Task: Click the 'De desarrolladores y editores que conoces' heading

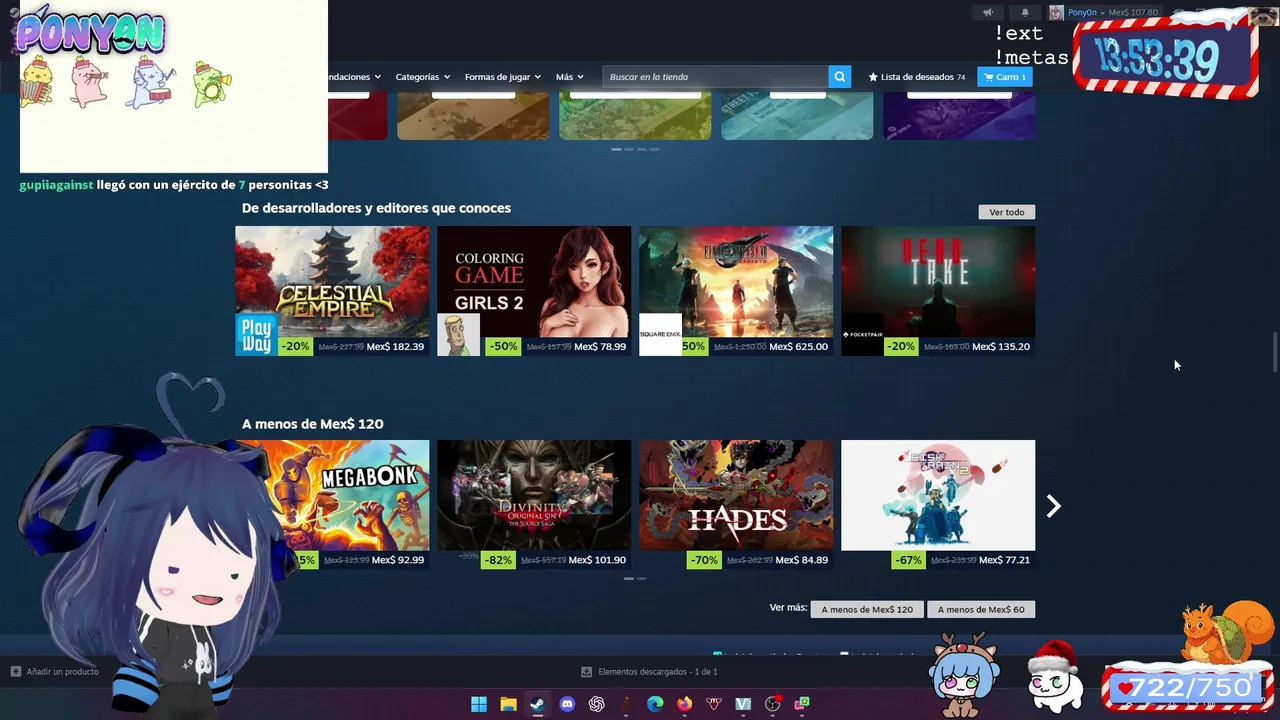Action: click(376, 208)
